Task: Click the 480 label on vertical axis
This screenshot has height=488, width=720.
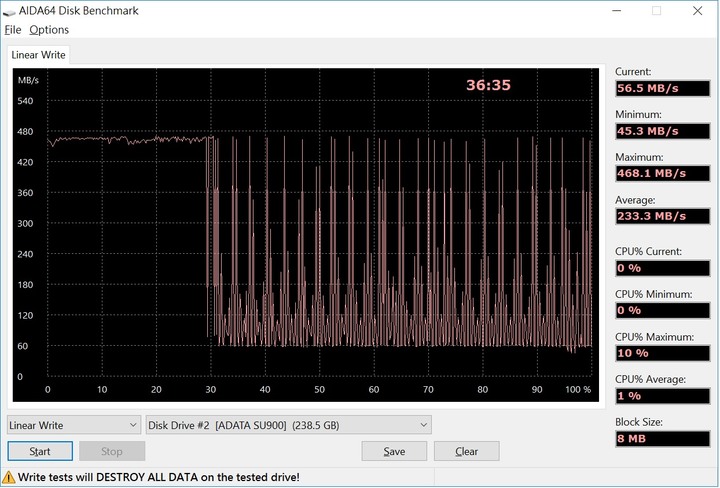Action: point(25,132)
